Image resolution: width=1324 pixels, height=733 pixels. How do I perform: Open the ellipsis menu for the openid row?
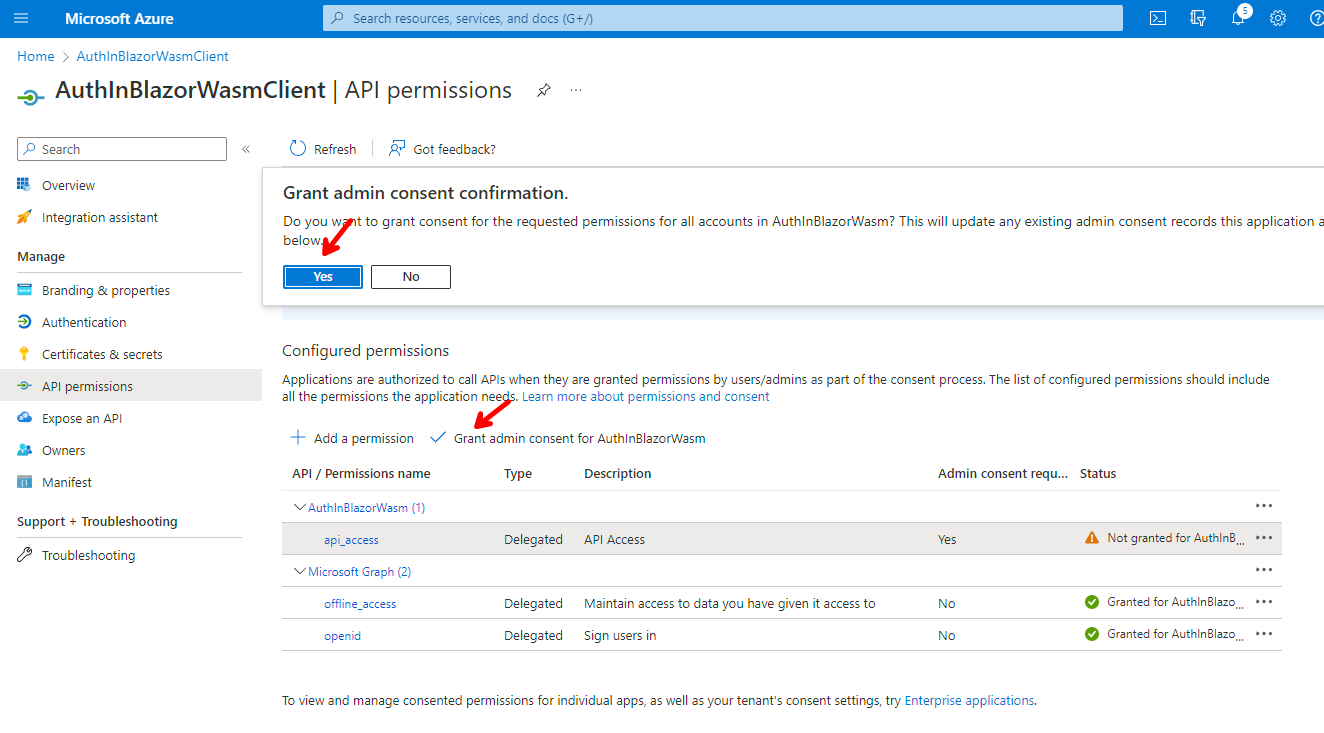(x=1264, y=634)
